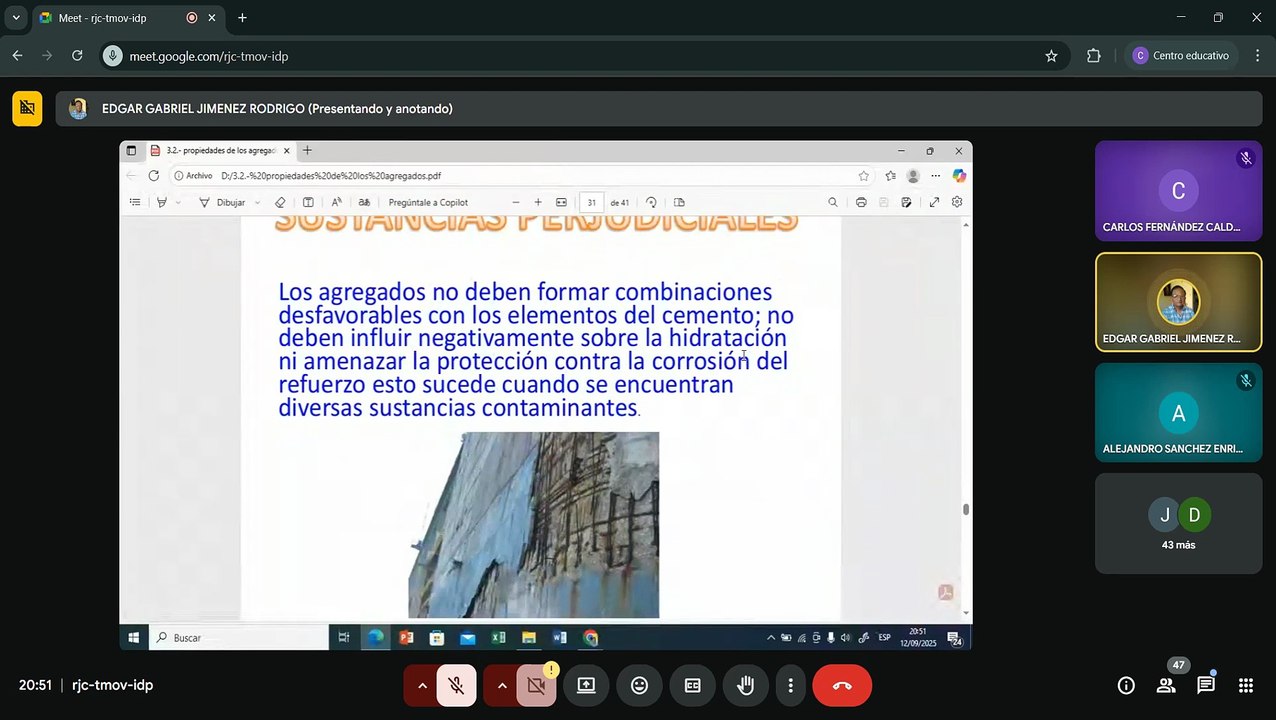Click the shared Edge Copilot icon
Viewport: 1276px width, 720px height.
(959, 176)
